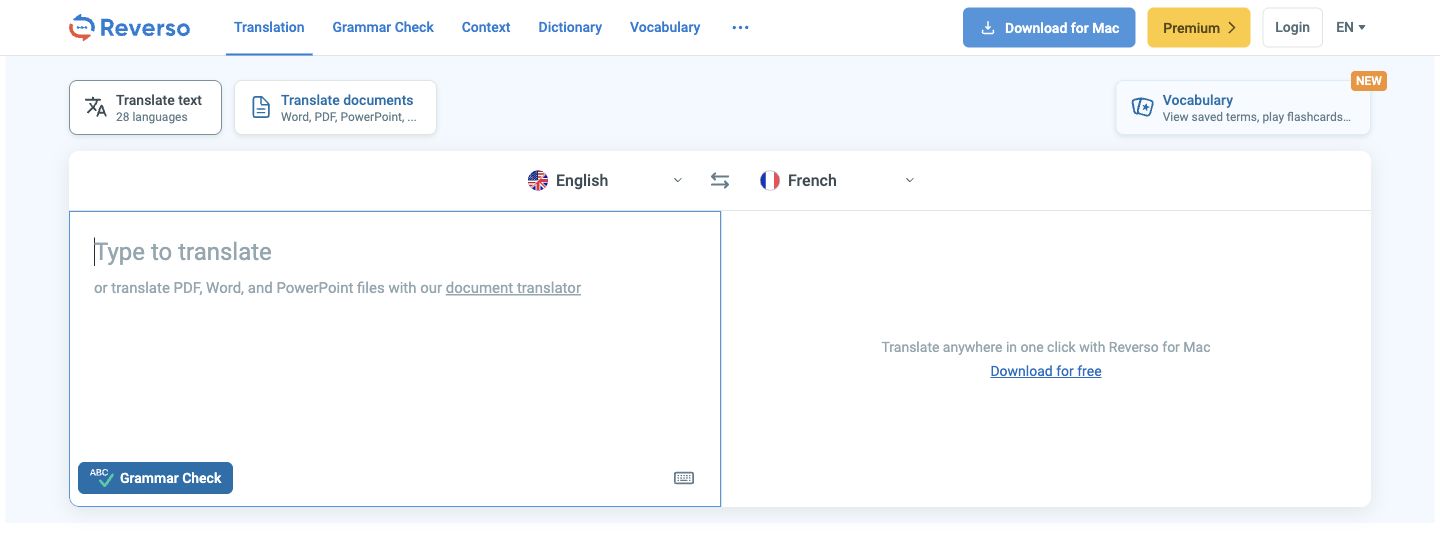Click the NEW badge on Vocabulary card

tap(1369, 81)
